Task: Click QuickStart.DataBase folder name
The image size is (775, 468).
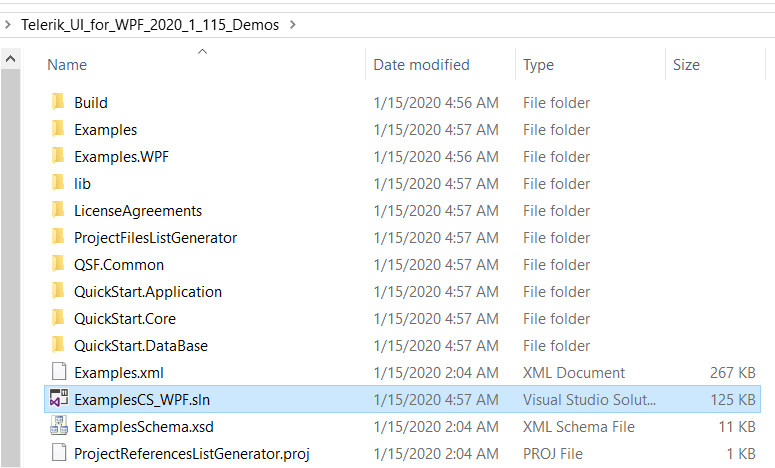Action: coord(141,346)
